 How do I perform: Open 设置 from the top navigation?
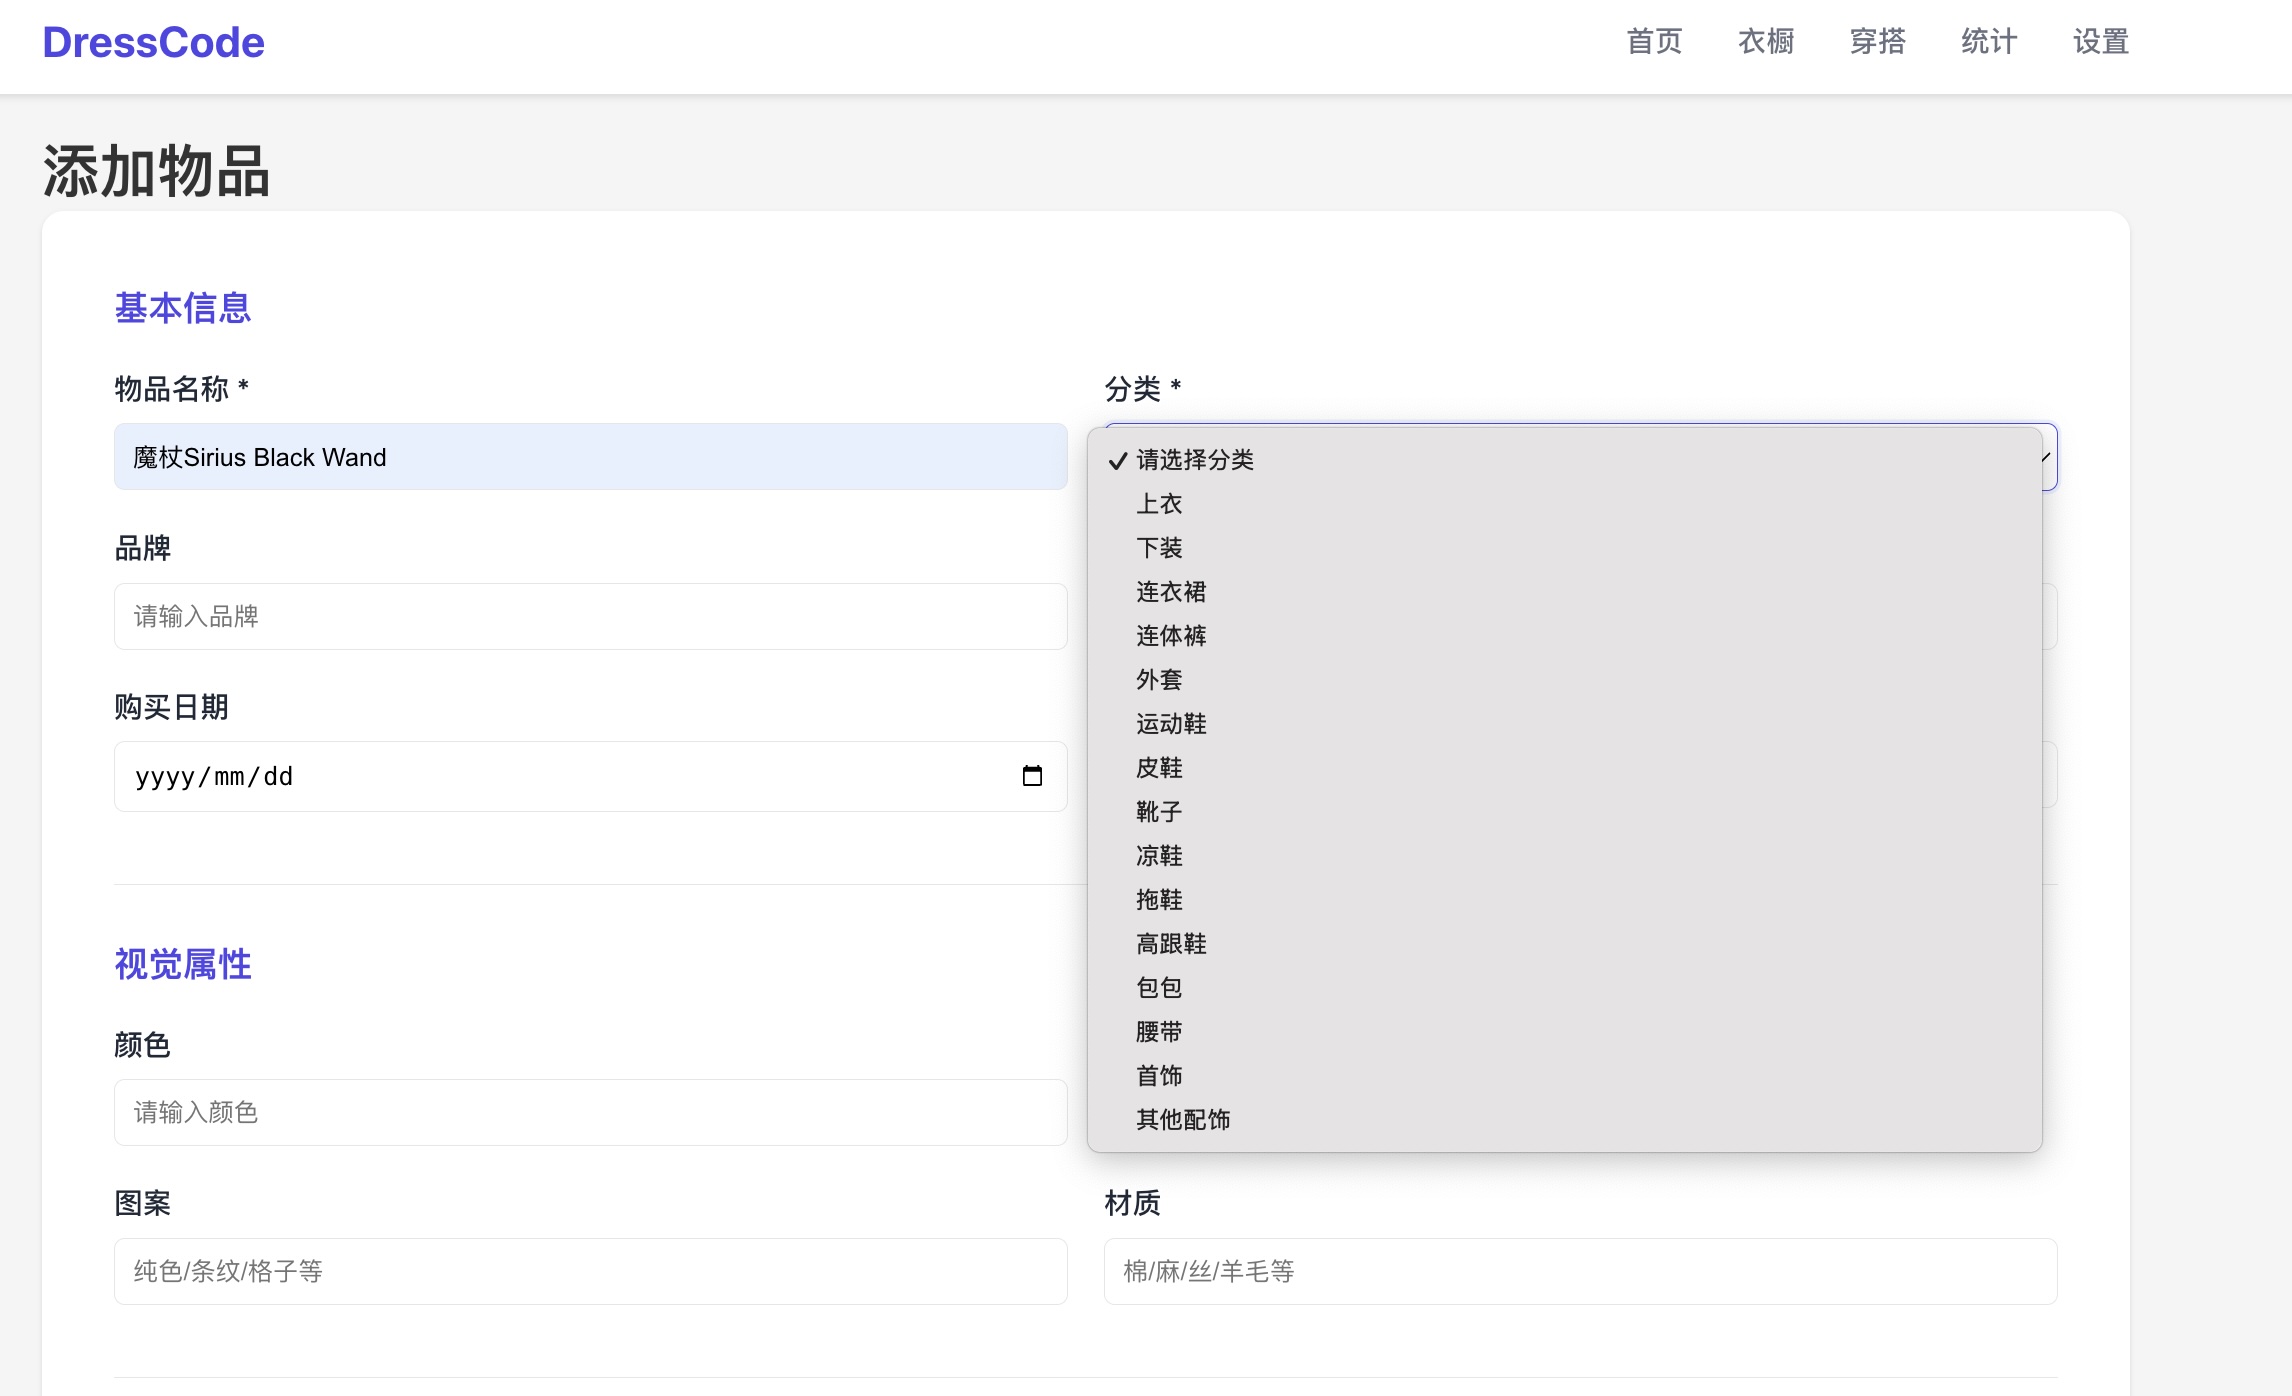pyautogui.click(x=2100, y=42)
